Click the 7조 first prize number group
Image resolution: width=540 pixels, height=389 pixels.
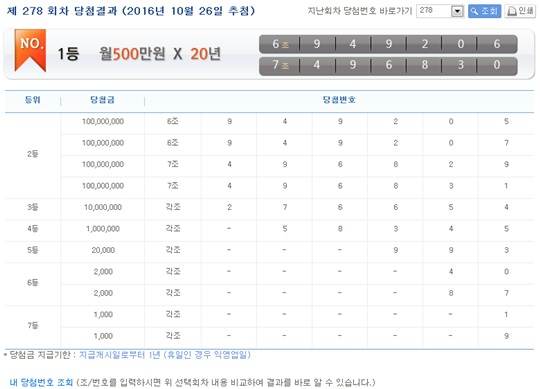coord(388,65)
